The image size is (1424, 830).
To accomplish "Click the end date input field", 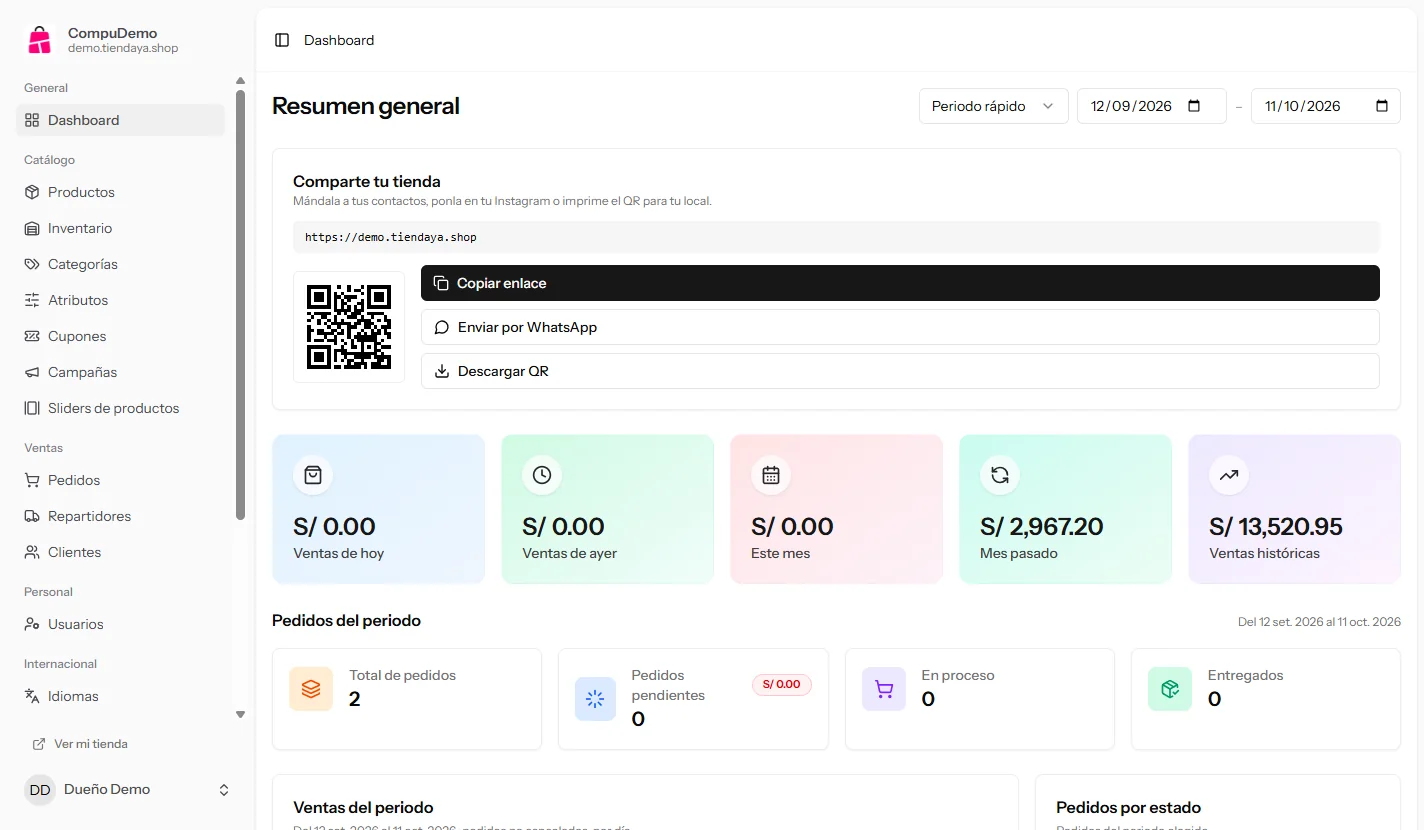I will click(1326, 106).
